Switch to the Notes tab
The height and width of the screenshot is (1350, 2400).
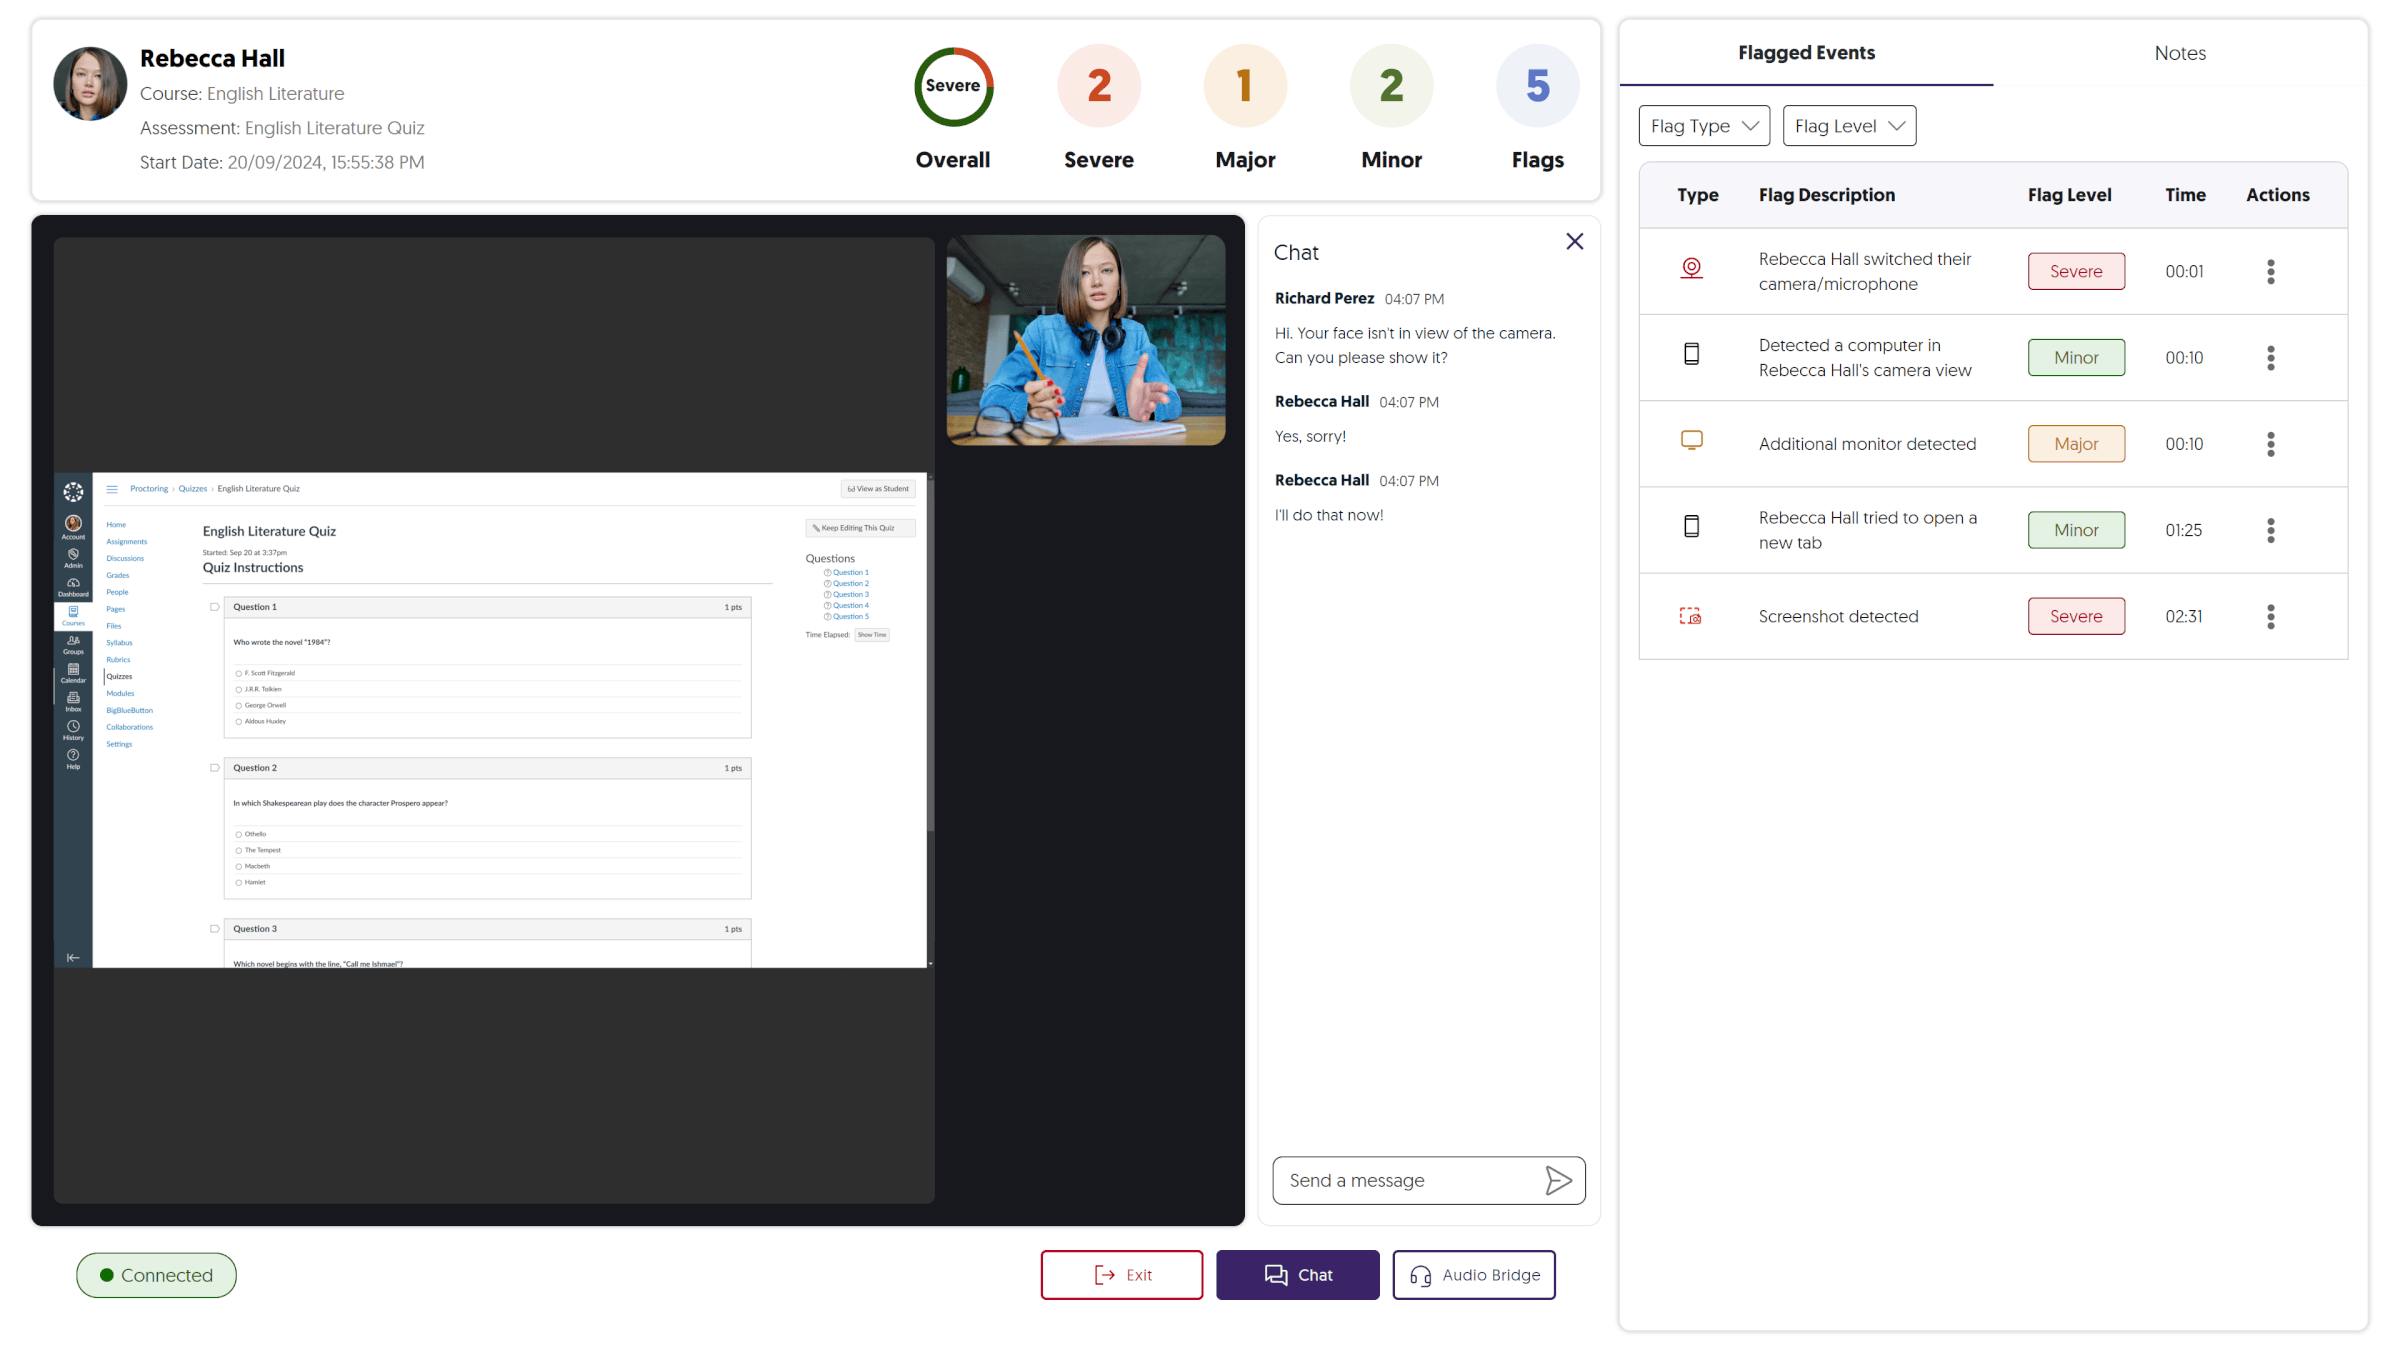pos(2179,53)
